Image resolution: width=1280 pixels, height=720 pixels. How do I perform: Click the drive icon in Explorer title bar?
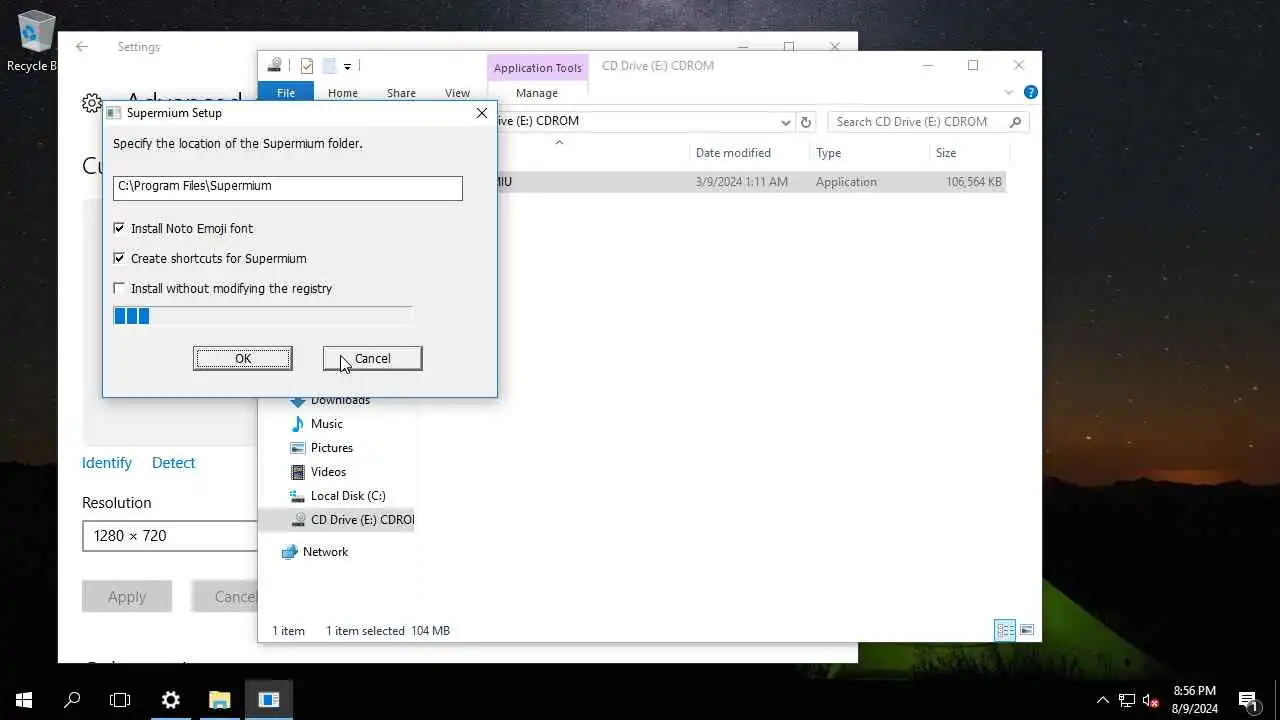coord(275,66)
